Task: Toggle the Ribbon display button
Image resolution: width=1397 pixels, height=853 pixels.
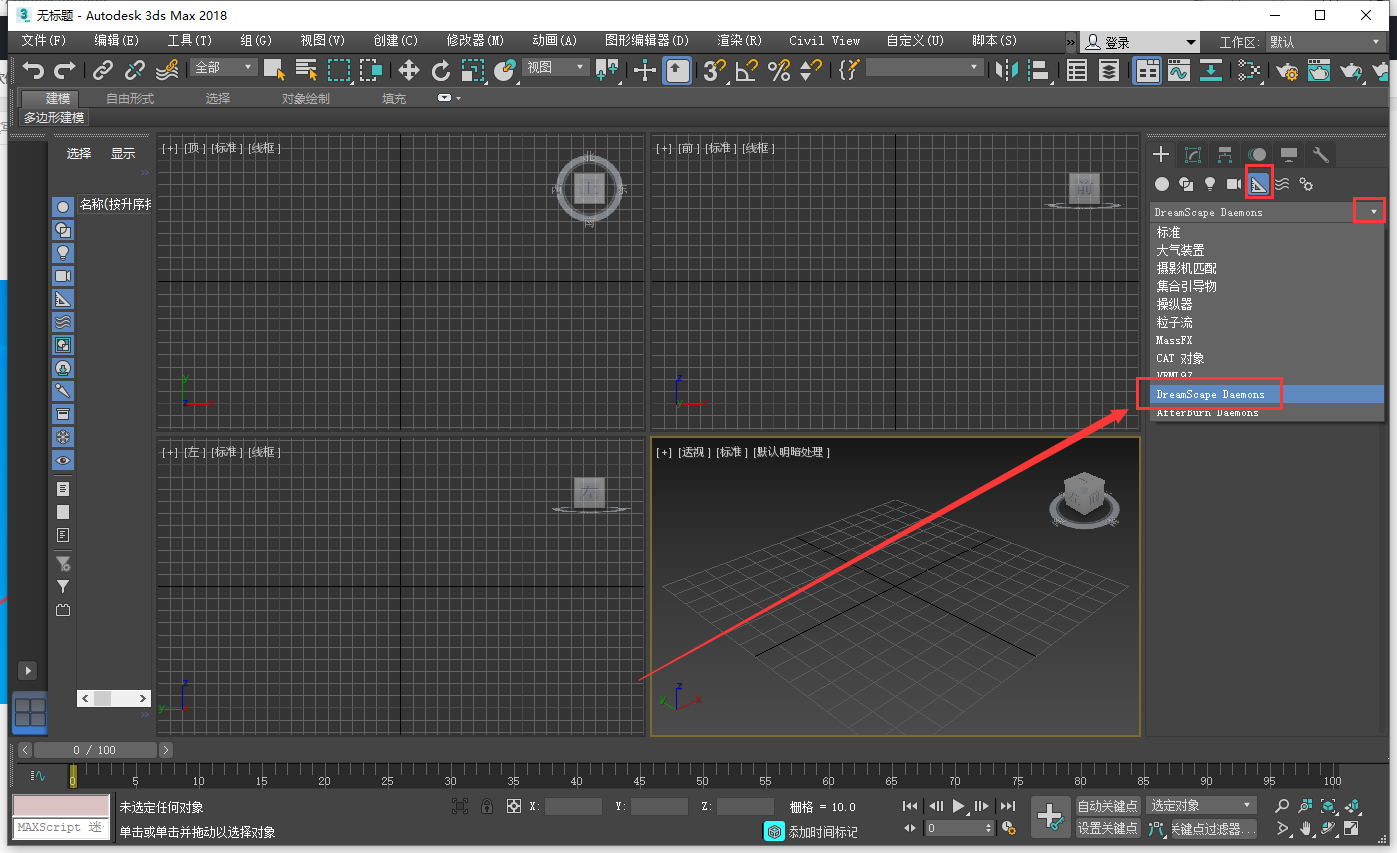Action: tap(1147, 70)
